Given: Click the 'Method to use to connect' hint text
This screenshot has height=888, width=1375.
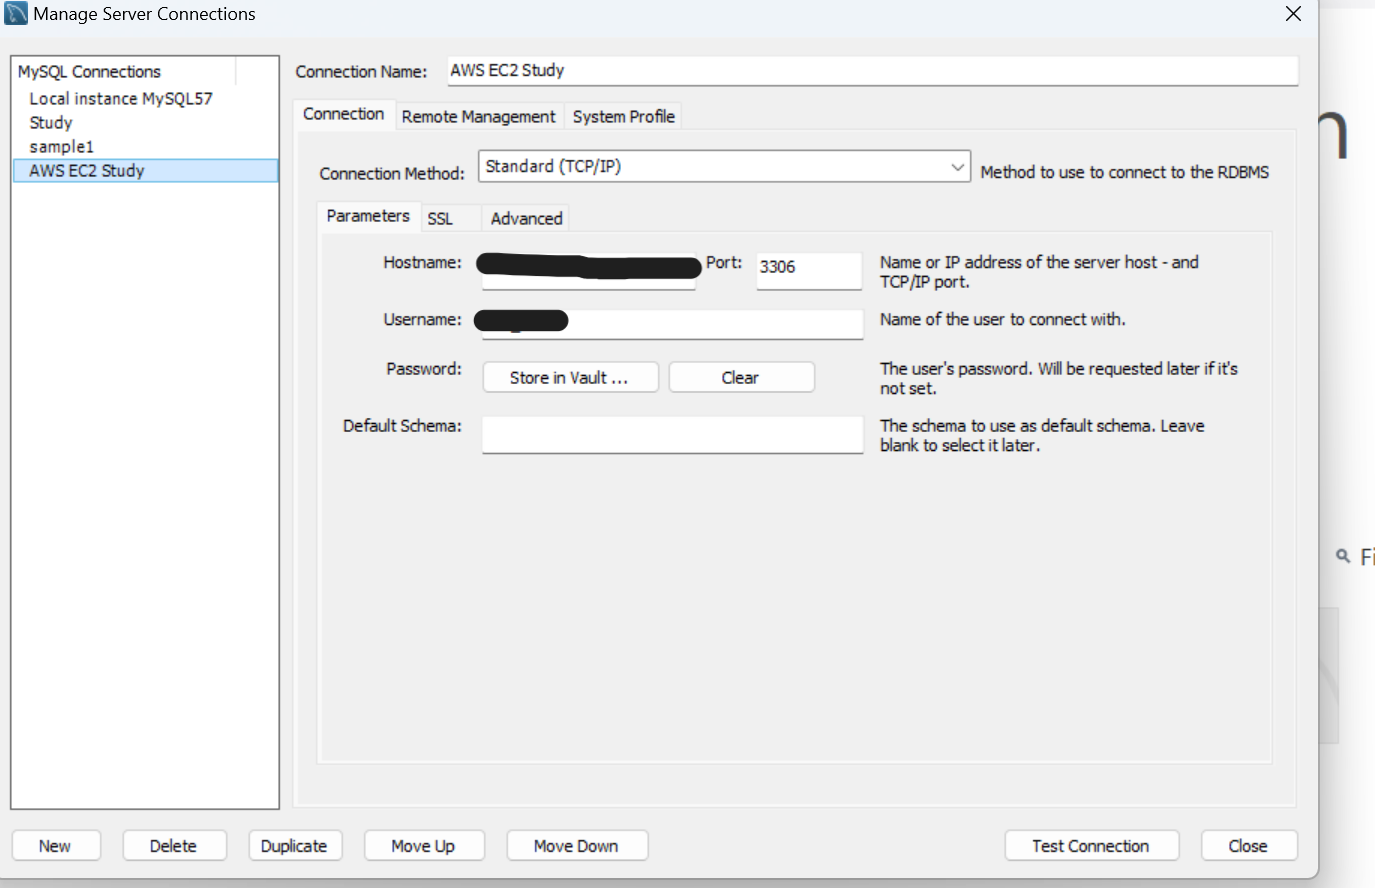Looking at the screenshot, I should click(x=1124, y=173).
